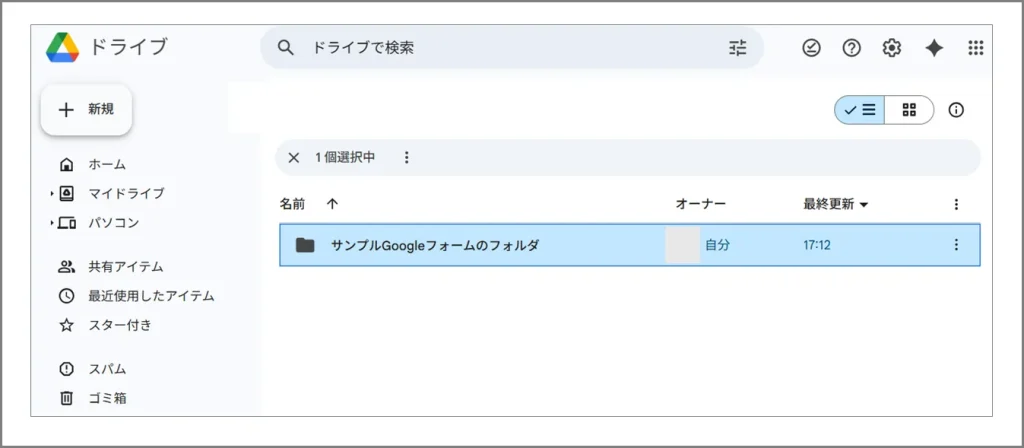Switch to grid layout view
Screen dimensions: 1024x448
click(x=909, y=110)
